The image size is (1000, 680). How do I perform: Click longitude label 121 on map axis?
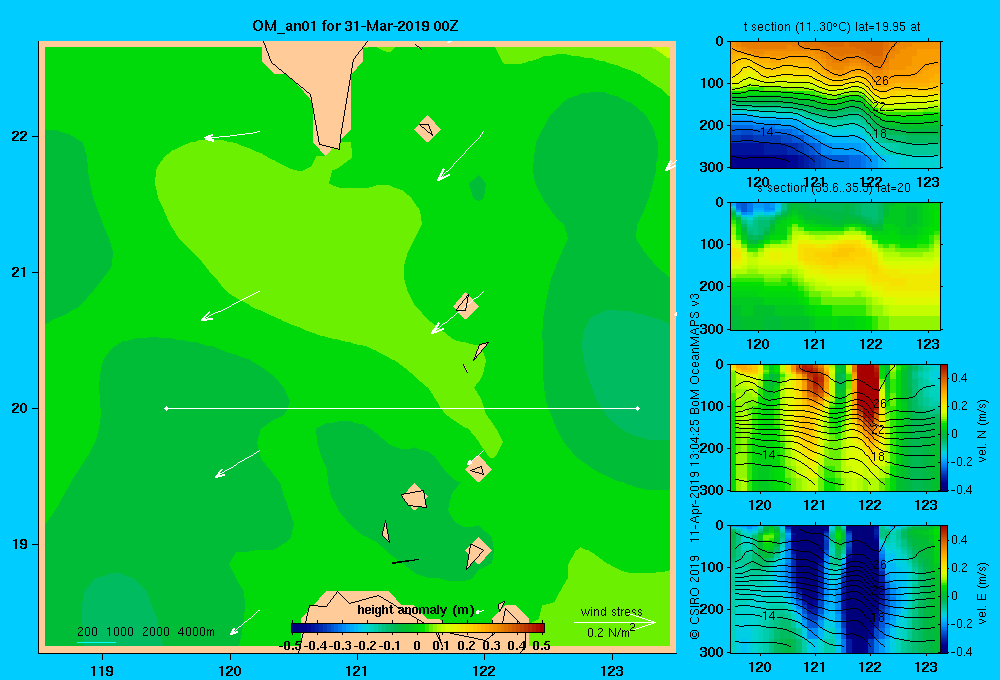(x=357, y=670)
